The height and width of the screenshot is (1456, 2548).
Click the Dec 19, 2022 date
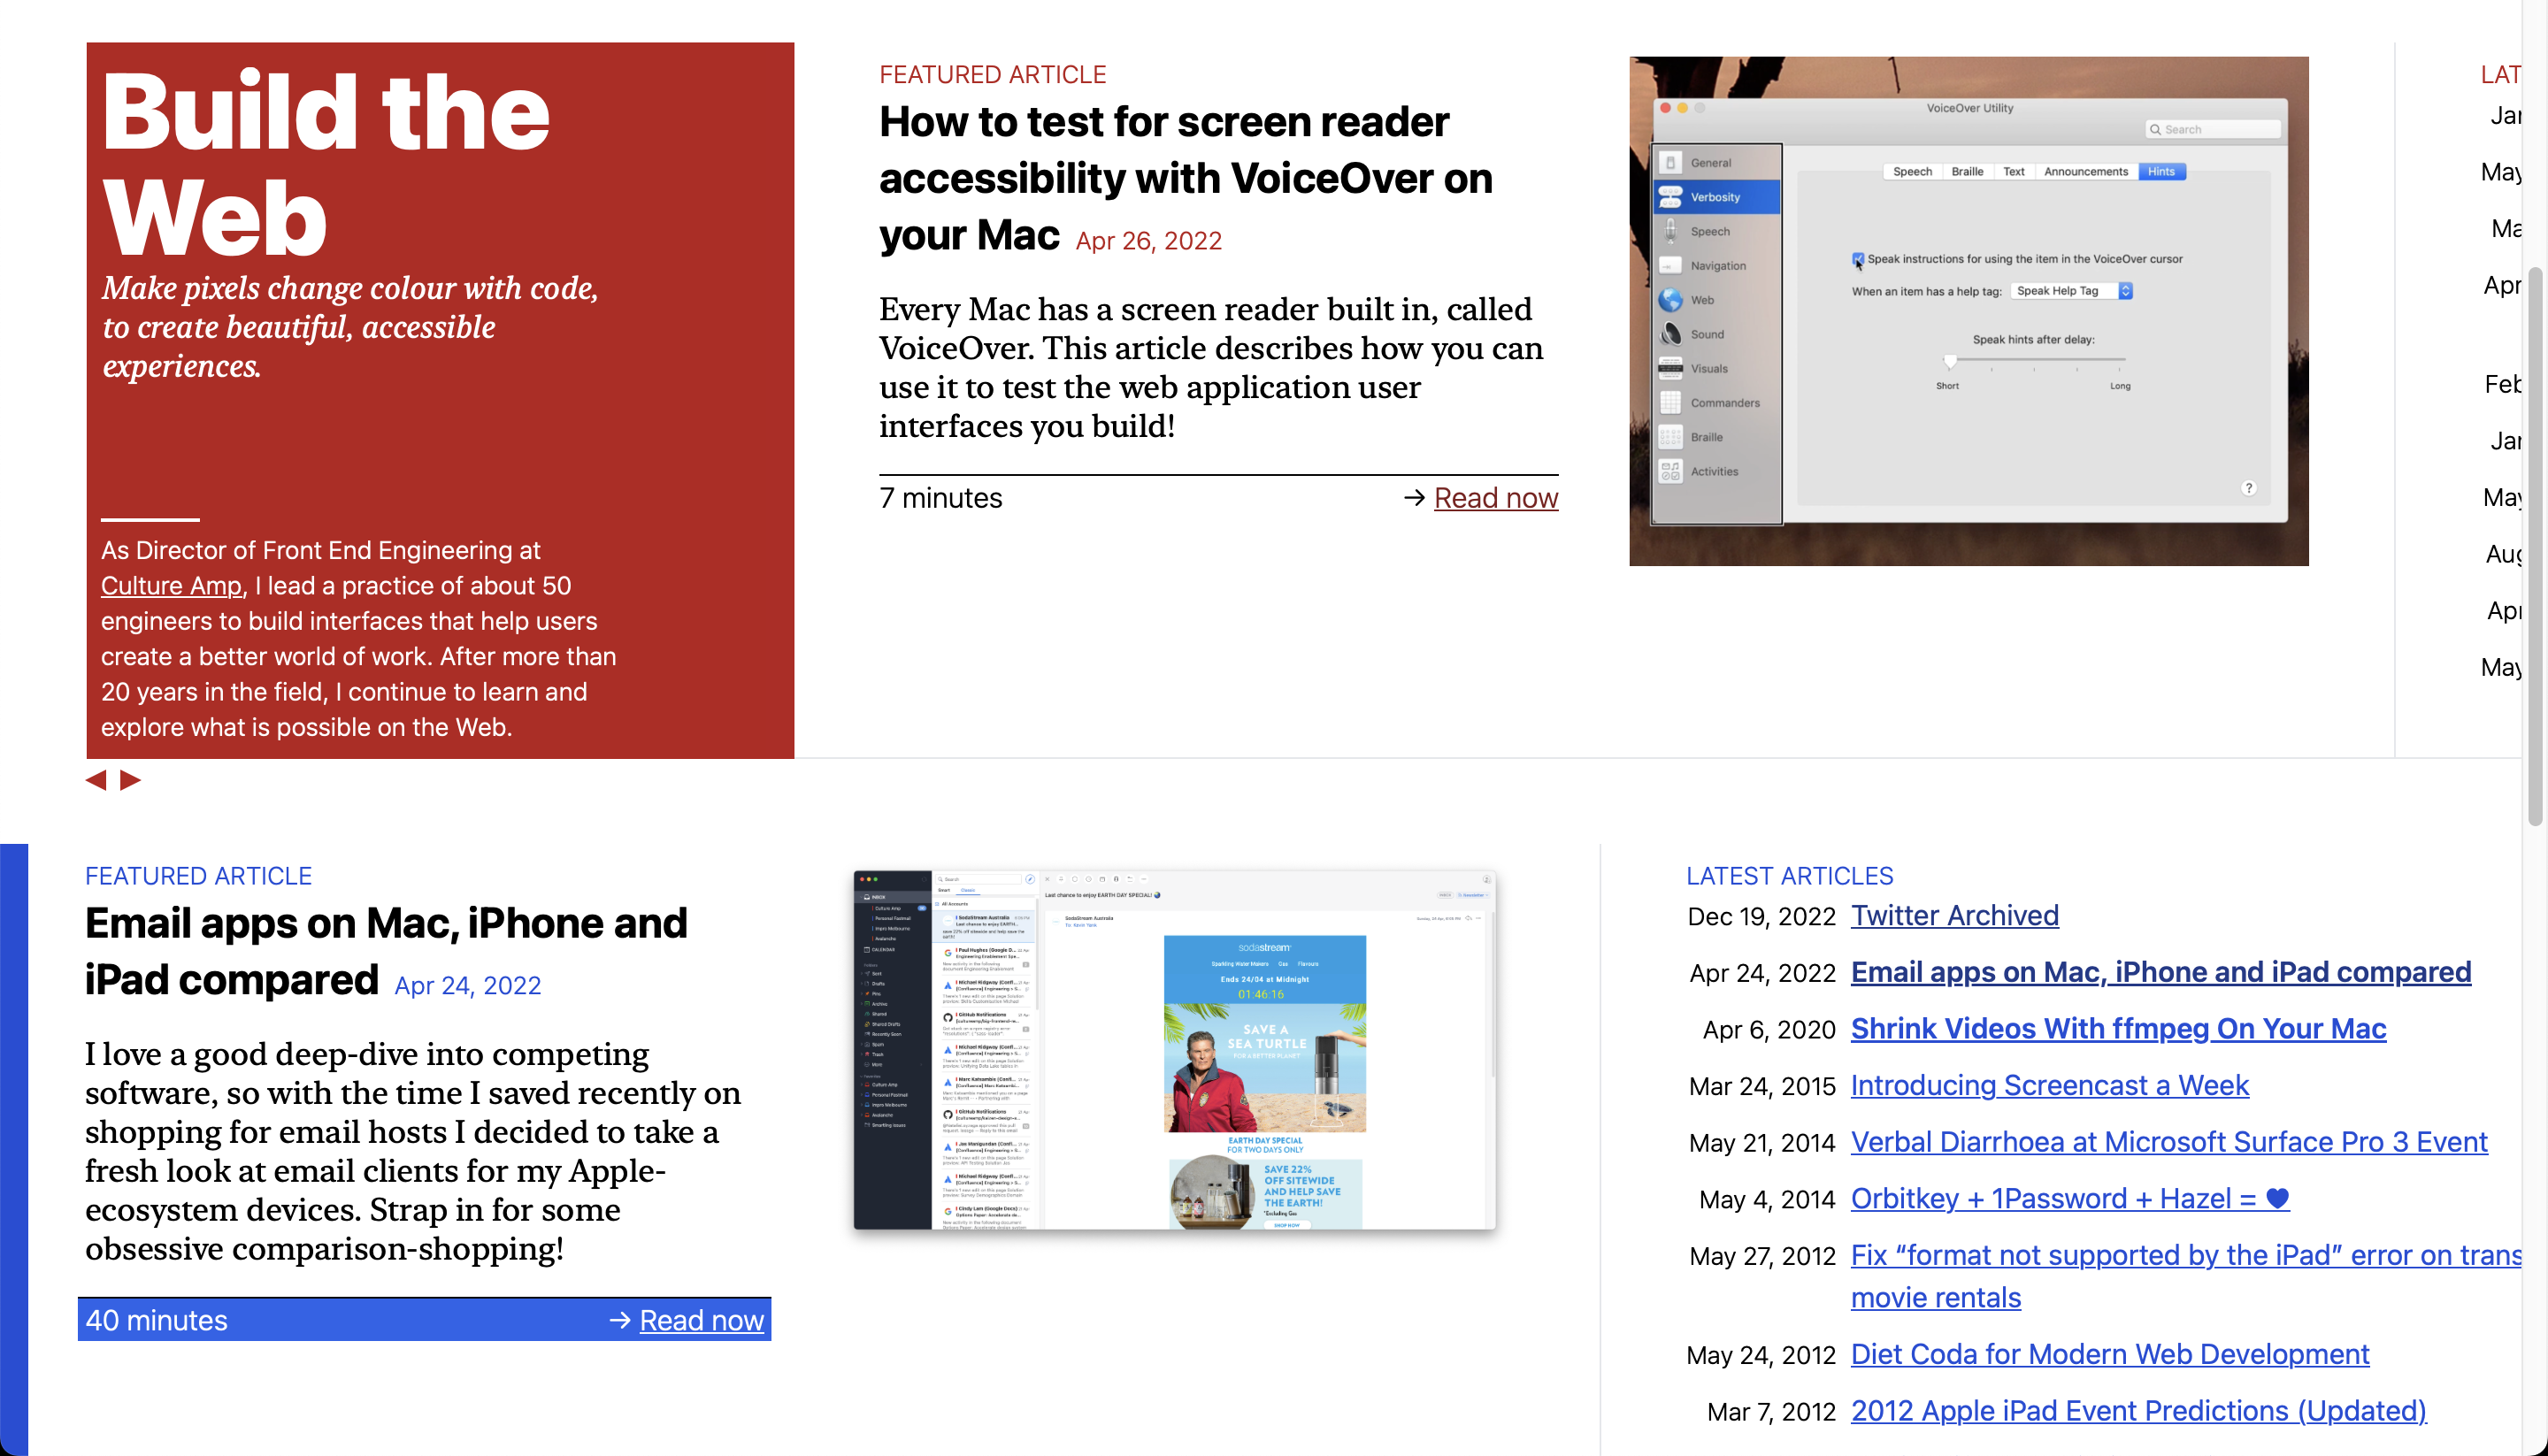click(x=1761, y=917)
